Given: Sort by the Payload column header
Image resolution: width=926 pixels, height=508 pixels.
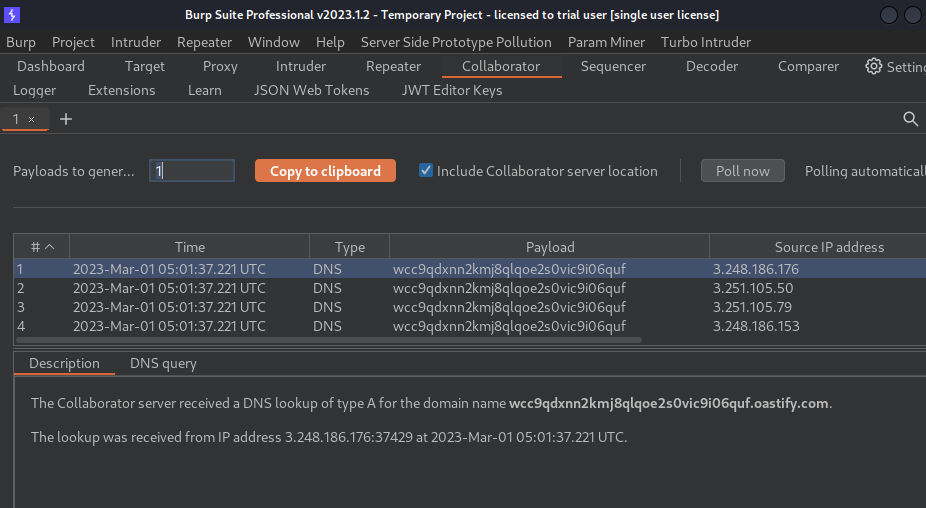Looking at the screenshot, I should coord(550,247).
